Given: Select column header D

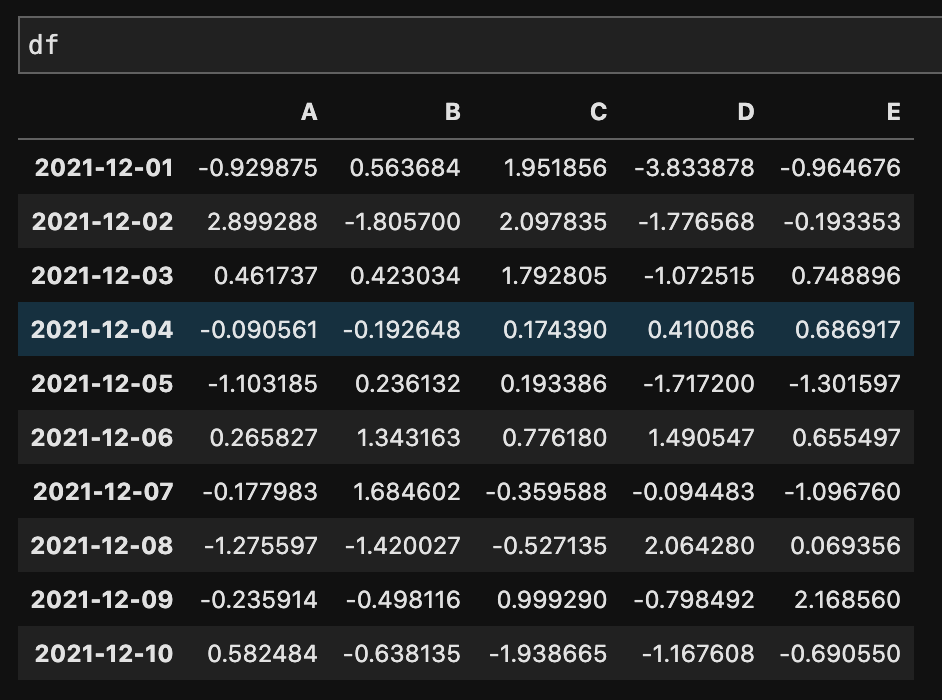Looking at the screenshot, I should pos(746,112).
